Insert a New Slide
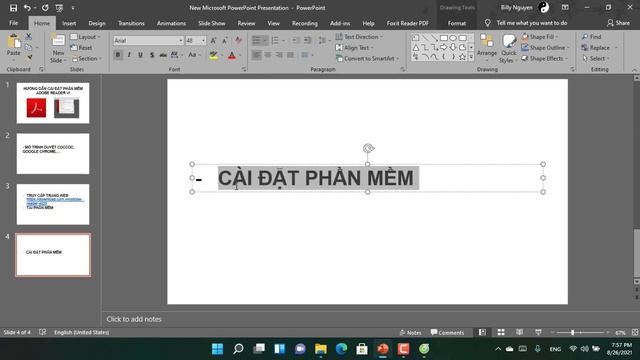 [58, 48]
